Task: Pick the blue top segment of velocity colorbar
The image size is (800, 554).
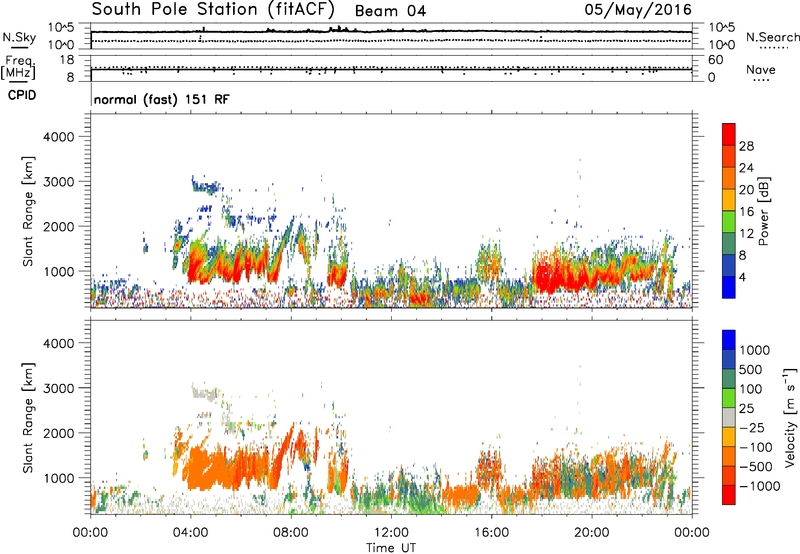Action: 729,340
